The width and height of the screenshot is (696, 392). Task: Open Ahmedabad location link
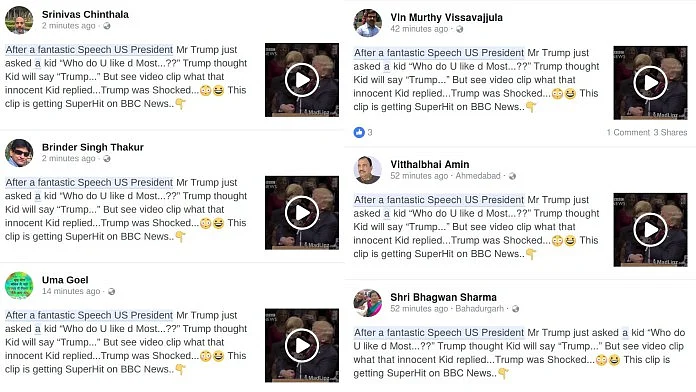(x=478, y=176)
